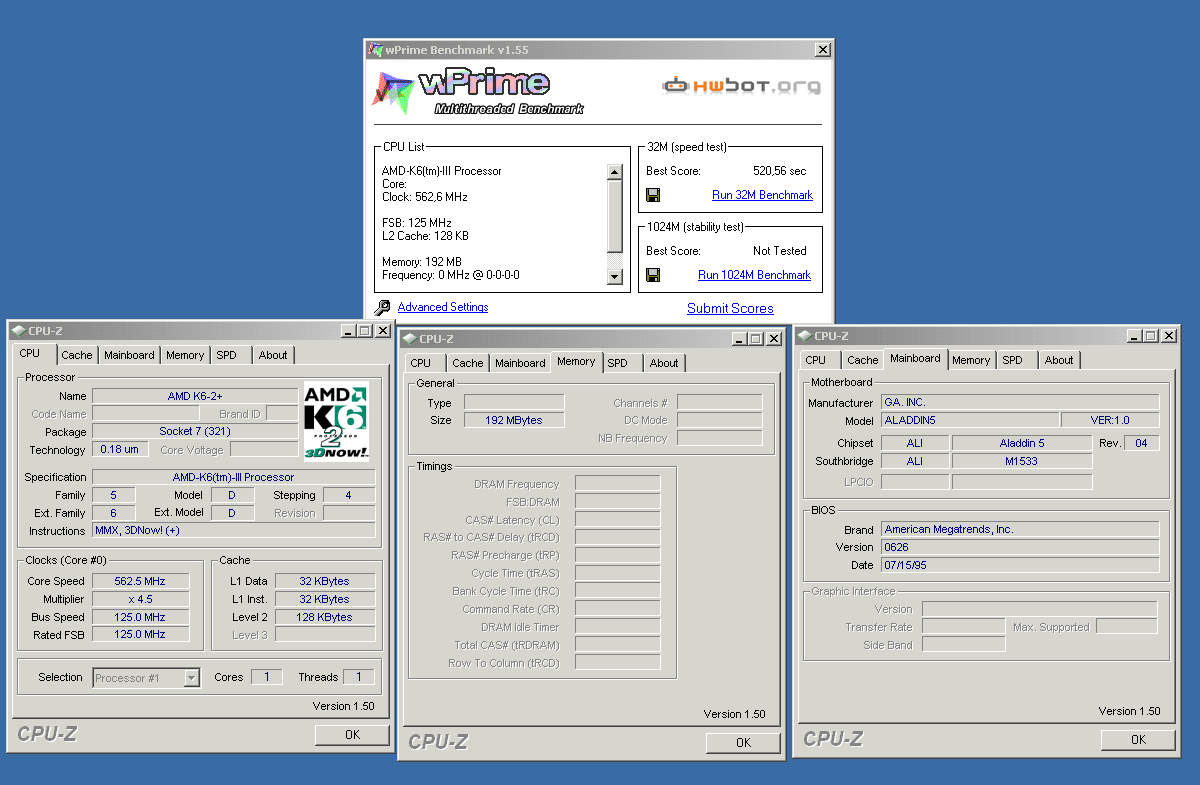The image size is (1200, 785).
Task: Click the wPrime logo graphic
Action: [479, 91]
